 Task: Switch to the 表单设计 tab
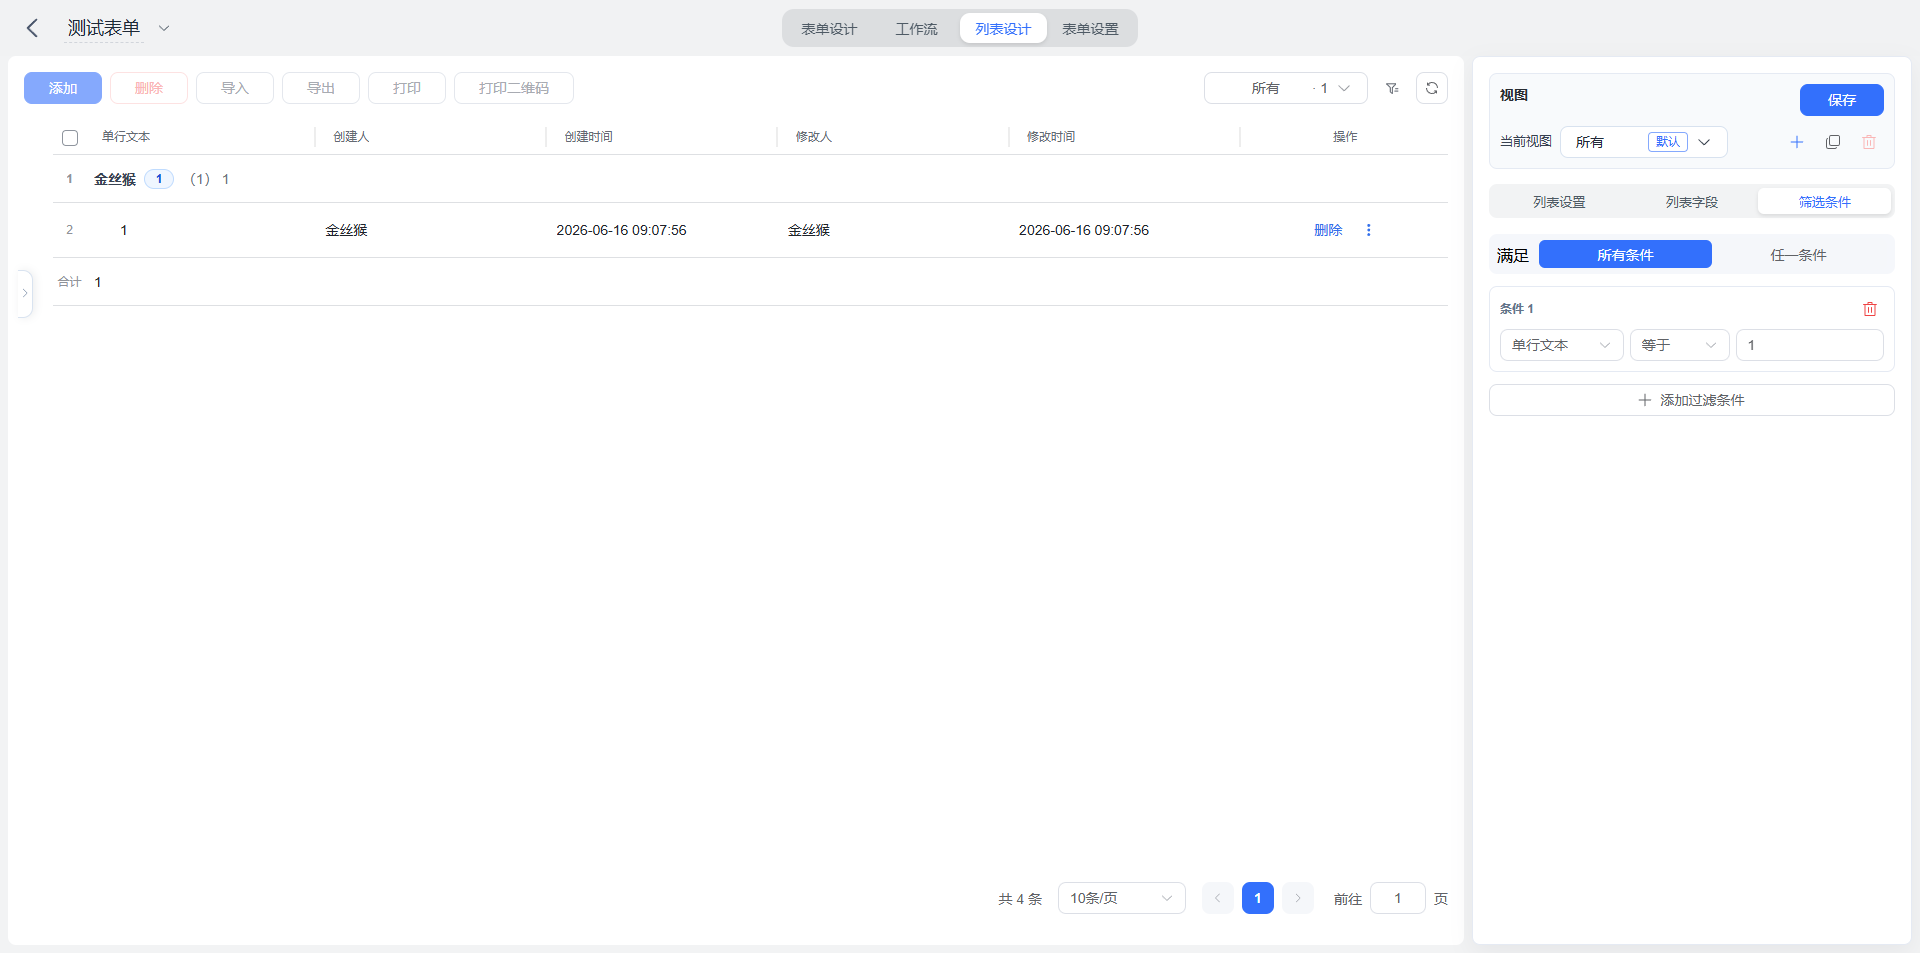point(829,29)
